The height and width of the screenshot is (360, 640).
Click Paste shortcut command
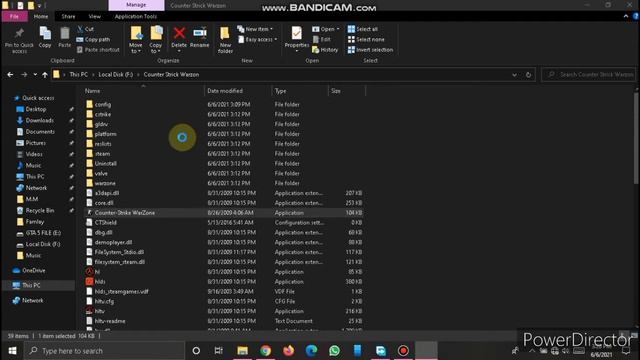pos(98,50)
